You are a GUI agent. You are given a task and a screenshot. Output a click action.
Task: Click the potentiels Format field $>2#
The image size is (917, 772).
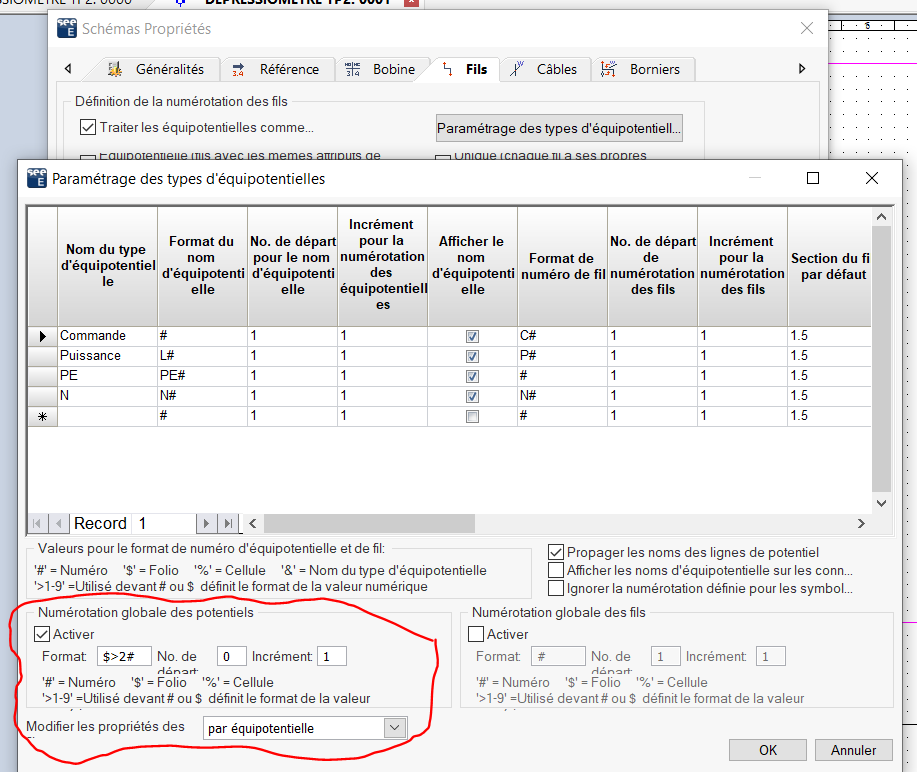click(123, 657)
